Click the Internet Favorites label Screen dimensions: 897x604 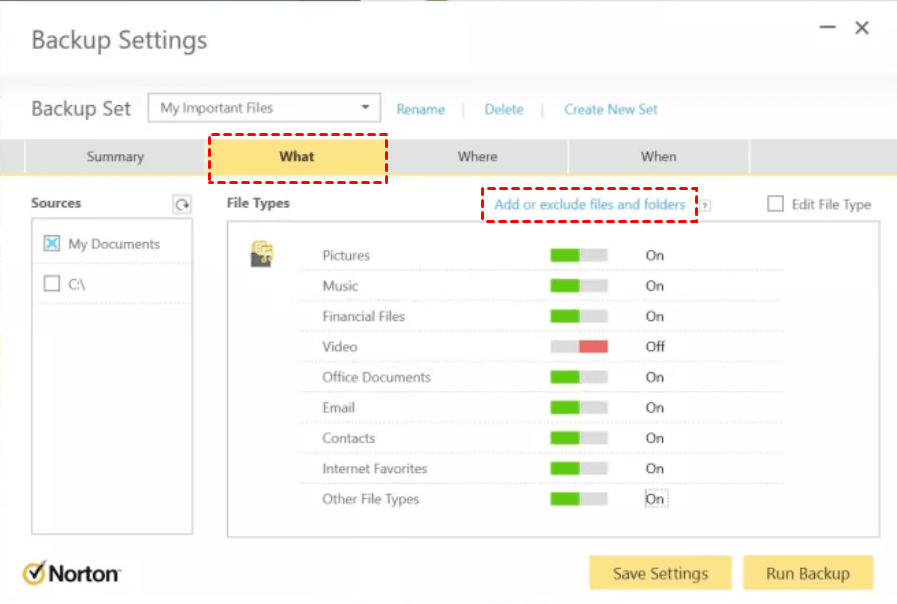(x=375, y=468)
